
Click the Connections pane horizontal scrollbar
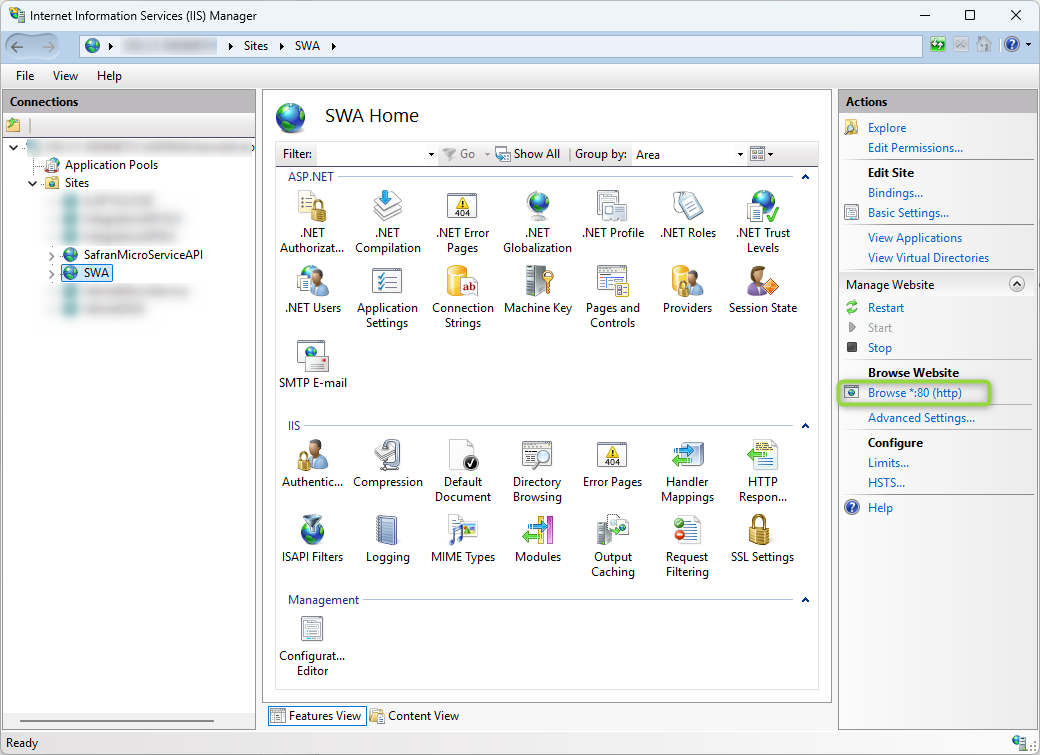point(117,721)
